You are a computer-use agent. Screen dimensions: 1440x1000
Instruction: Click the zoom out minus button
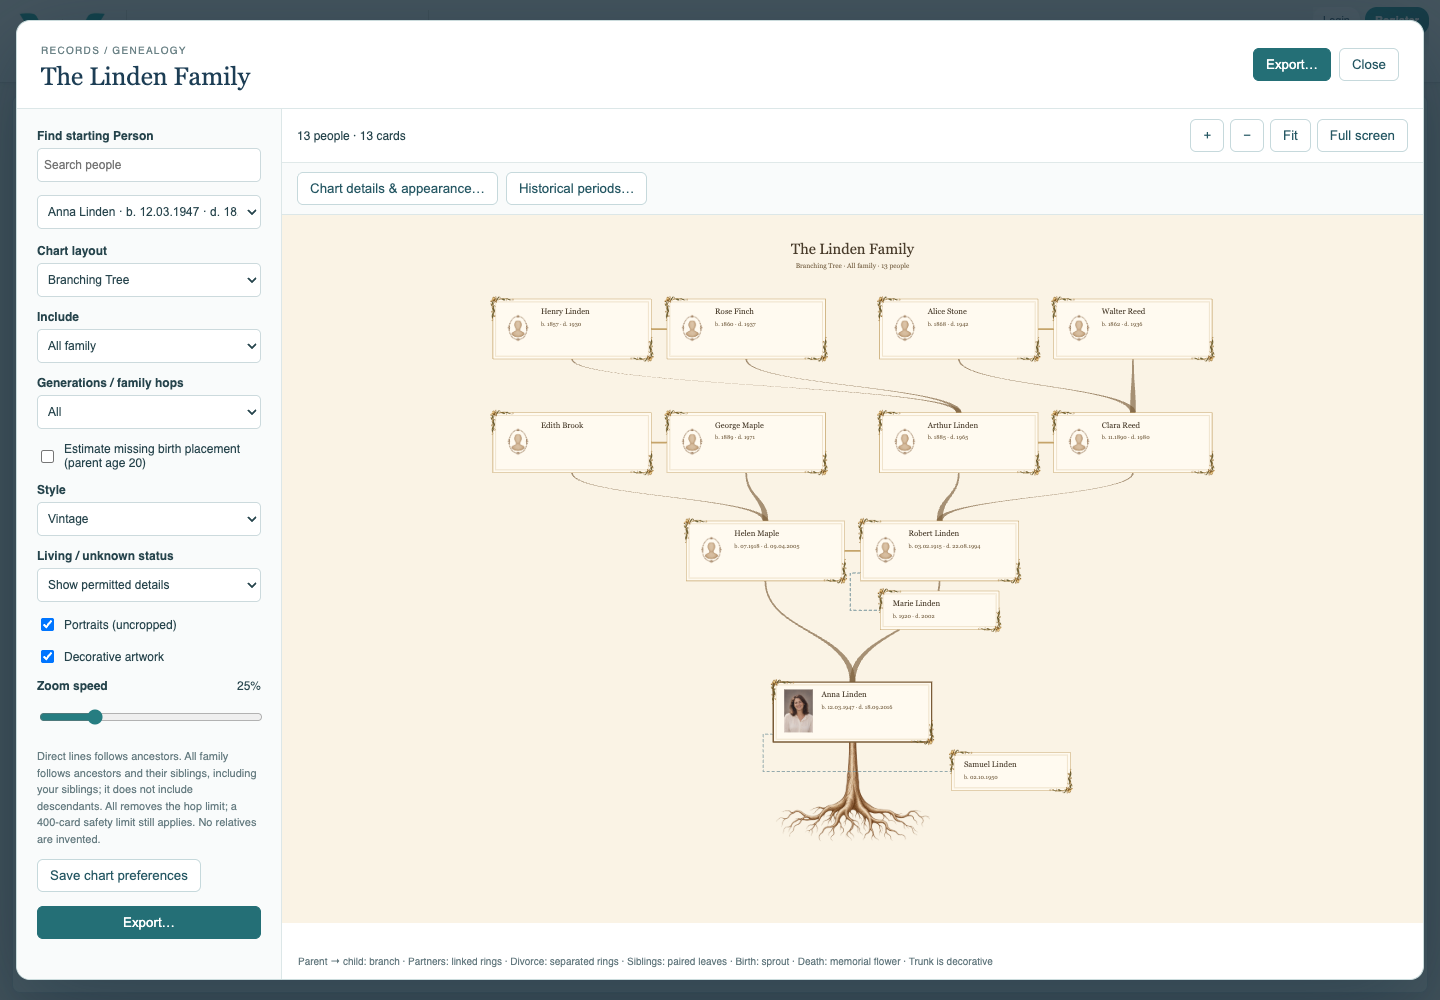1247,136
